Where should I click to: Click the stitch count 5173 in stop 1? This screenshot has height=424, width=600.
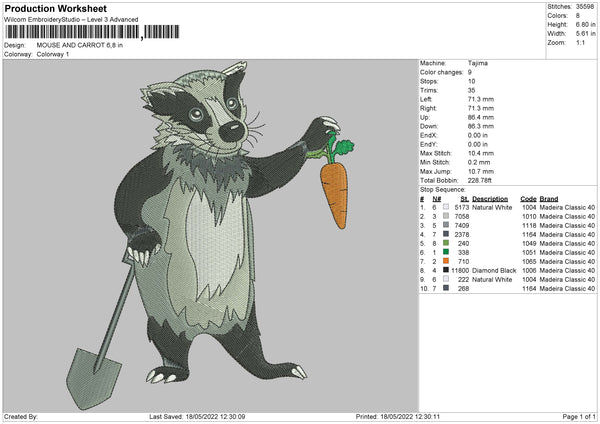[461, 207]
